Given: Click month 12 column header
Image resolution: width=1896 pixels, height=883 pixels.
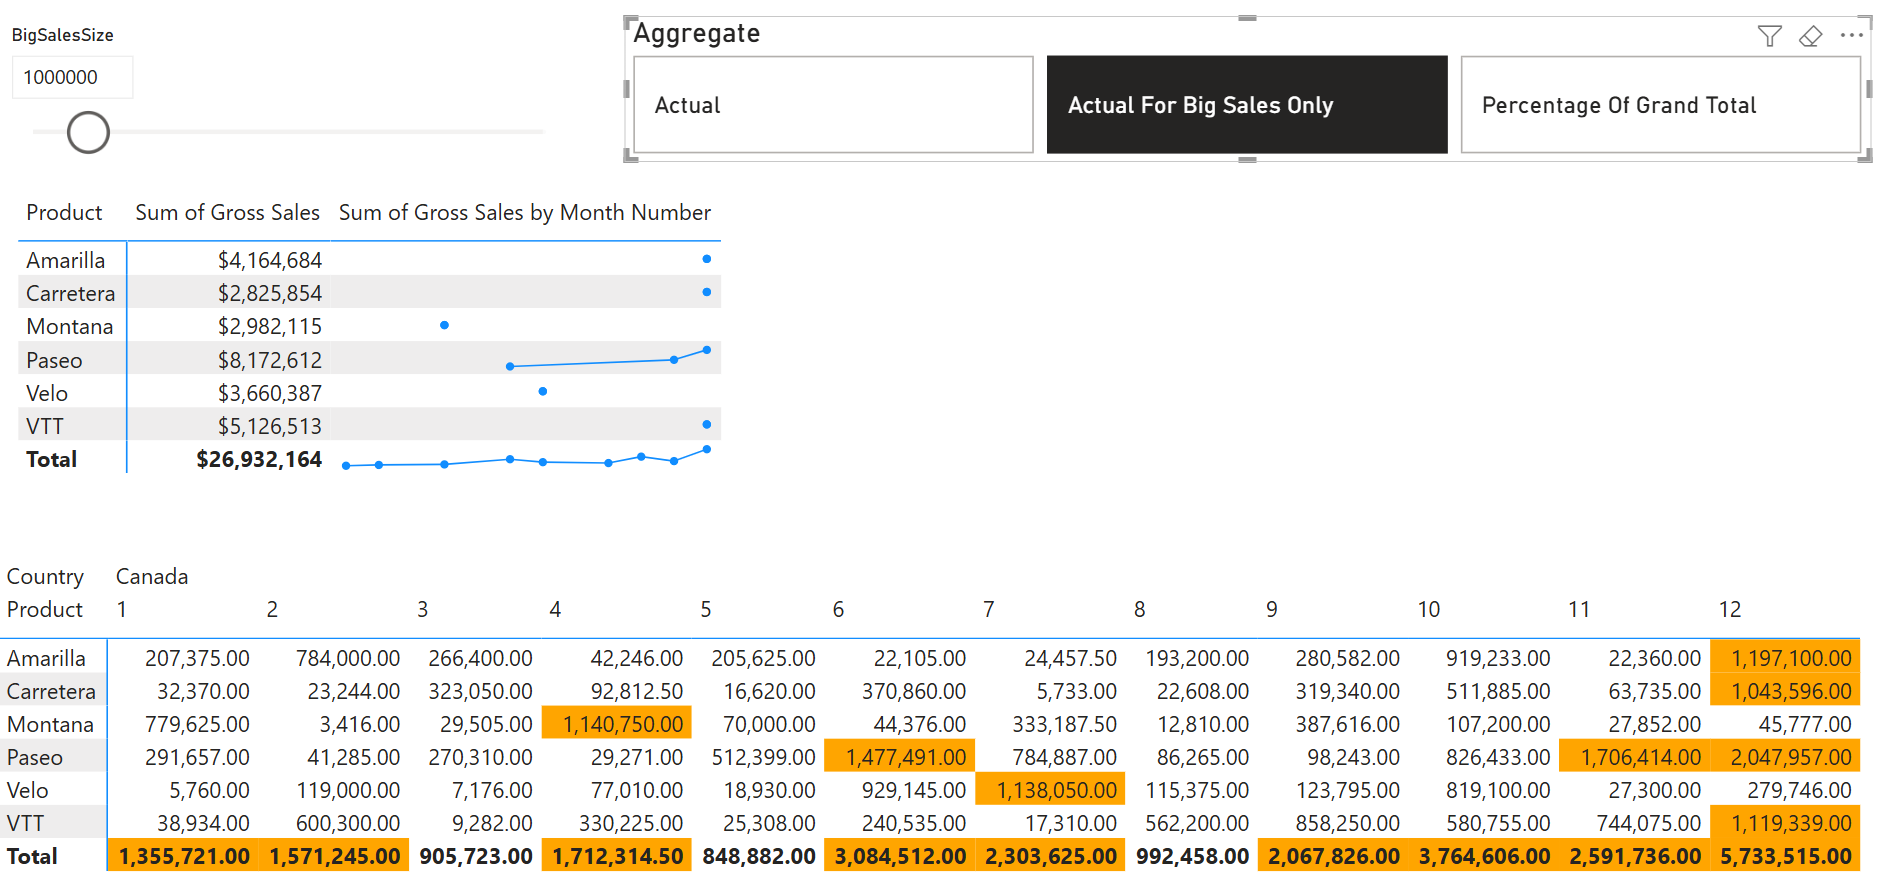Looking at the screenshot, I should pos(1730,609).
